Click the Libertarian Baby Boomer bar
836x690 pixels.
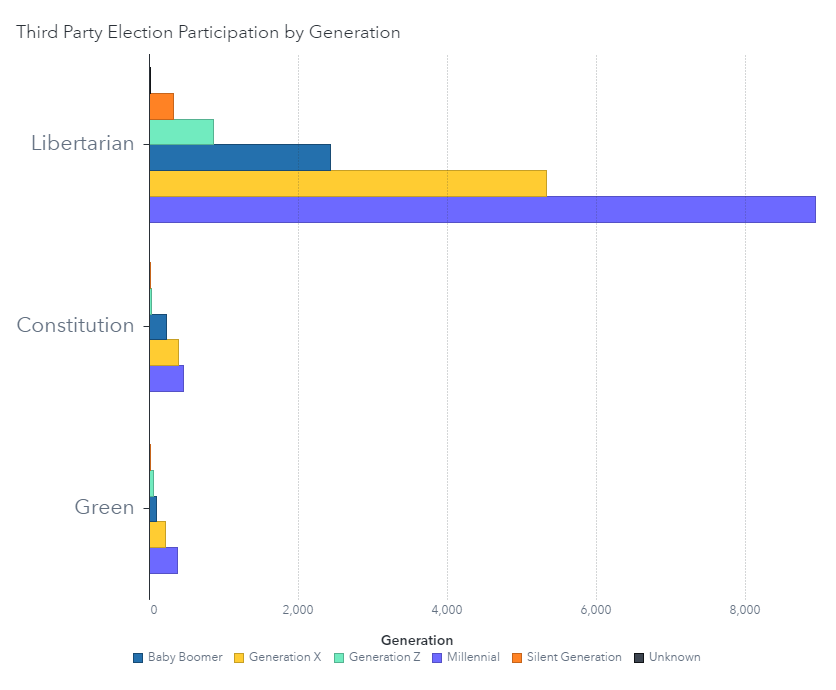(240, 158)
